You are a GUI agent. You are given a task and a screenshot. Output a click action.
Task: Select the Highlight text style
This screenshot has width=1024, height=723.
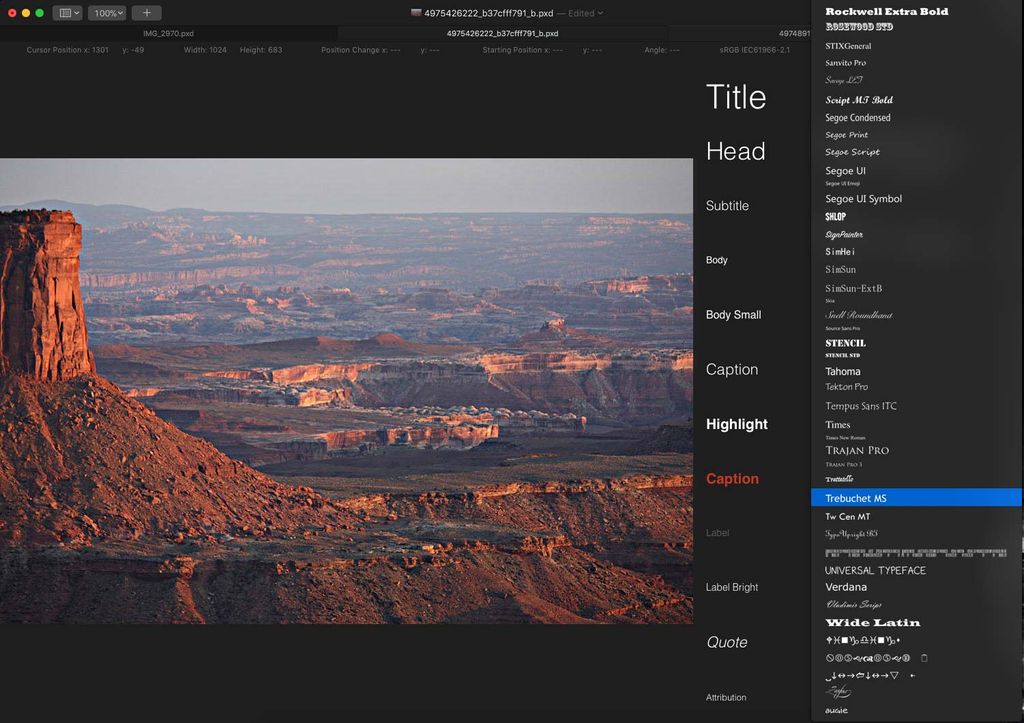(737, 424)
